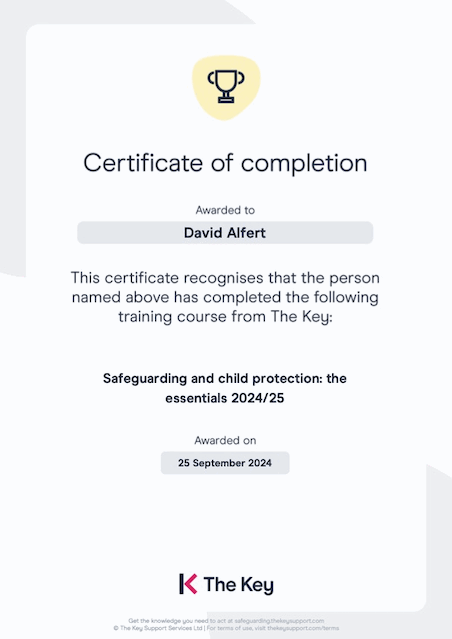The image size is (452, 639).
Task: Click the 'essentials 2024/25' text line
Action: (225, 398)
